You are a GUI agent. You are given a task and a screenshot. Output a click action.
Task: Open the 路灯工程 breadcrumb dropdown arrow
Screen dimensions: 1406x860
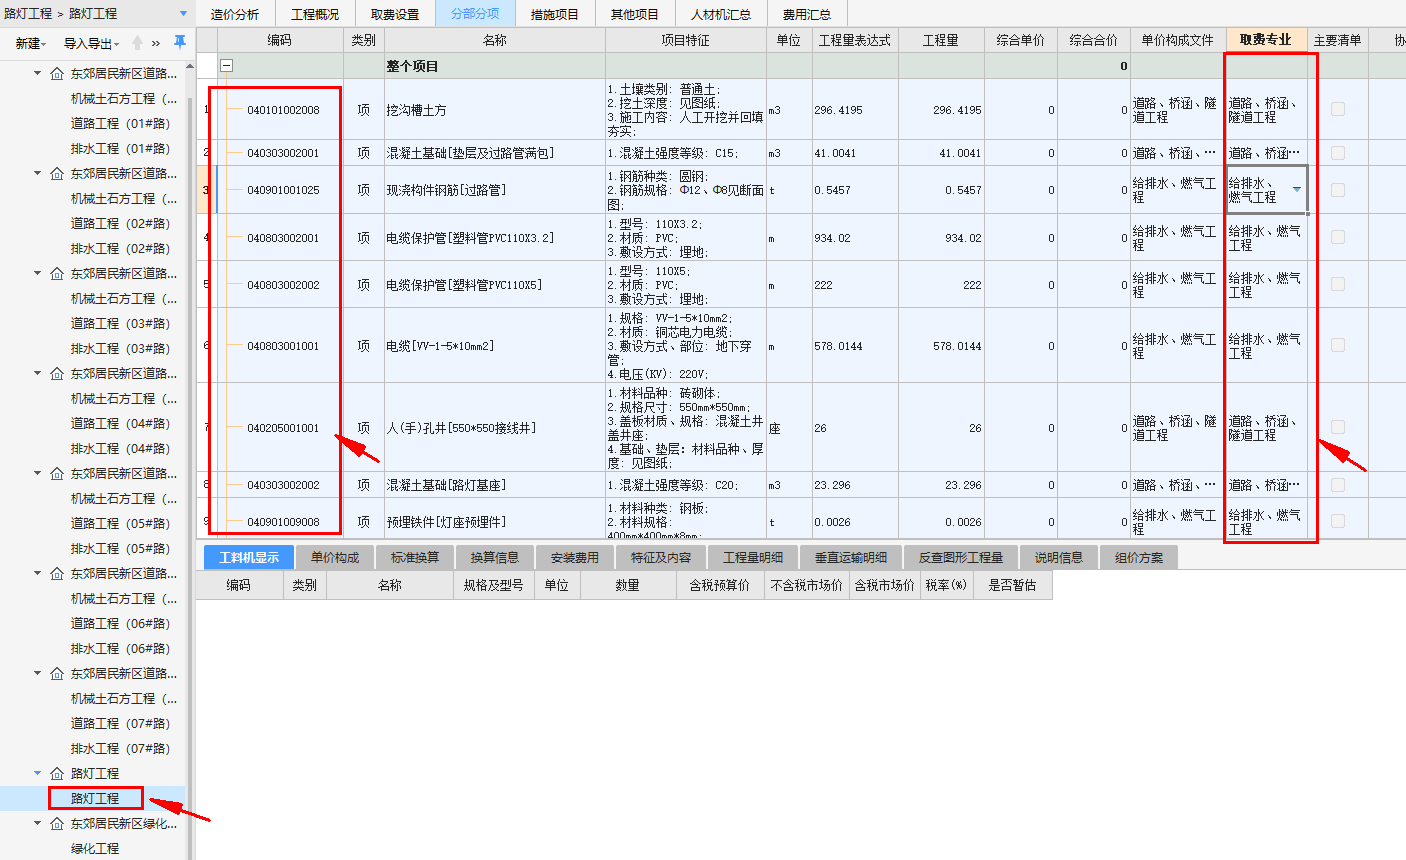point(183,14)
